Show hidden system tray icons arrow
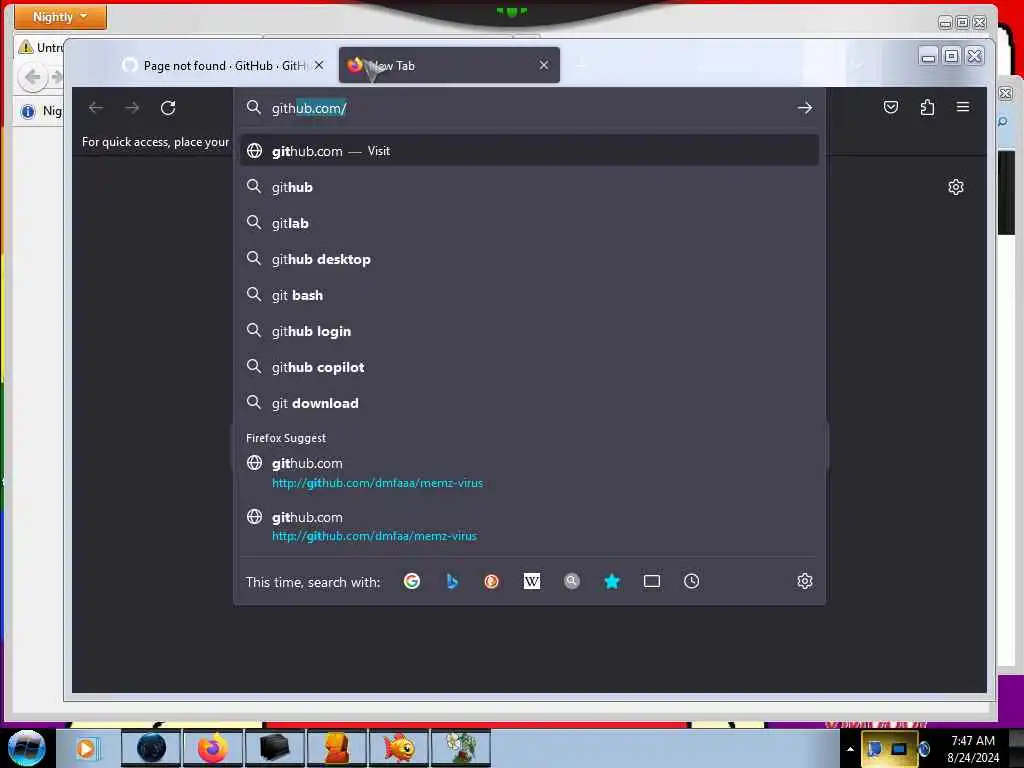Viewport: 1024px width, 768px height. [850, 749]
